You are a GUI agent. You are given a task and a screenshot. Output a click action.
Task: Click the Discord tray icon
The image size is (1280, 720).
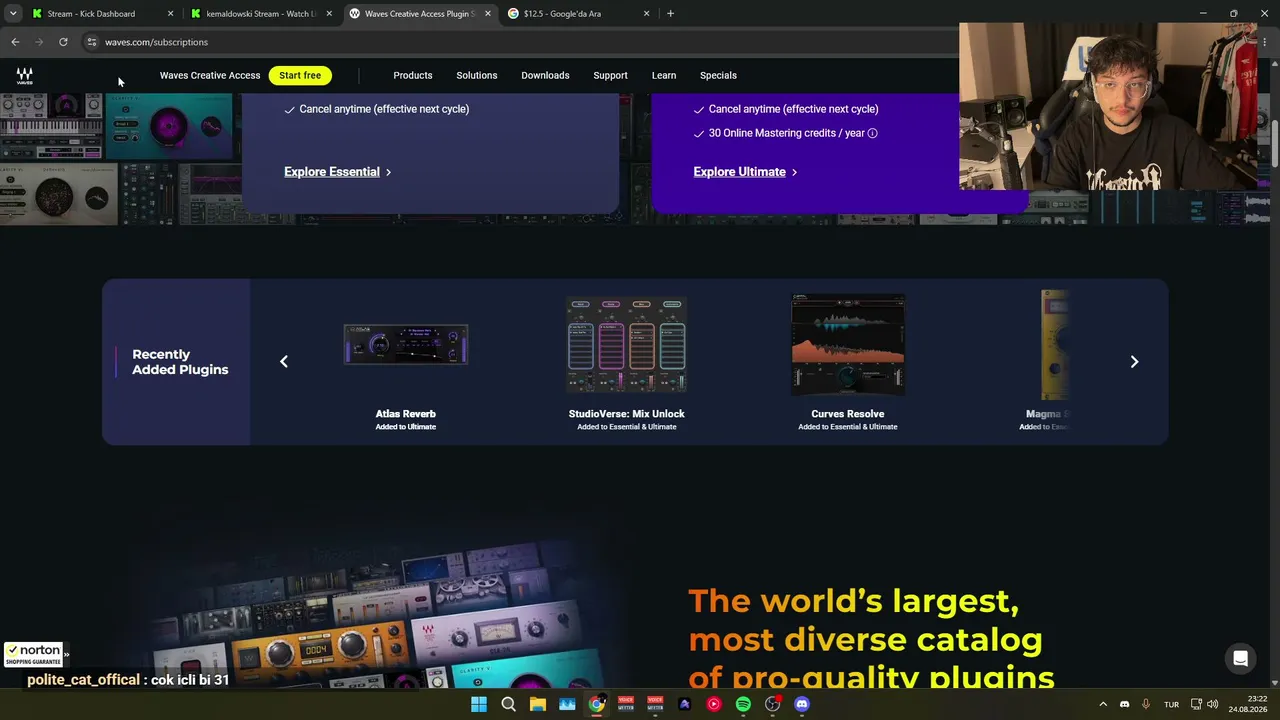click(x=1124, y=704)
